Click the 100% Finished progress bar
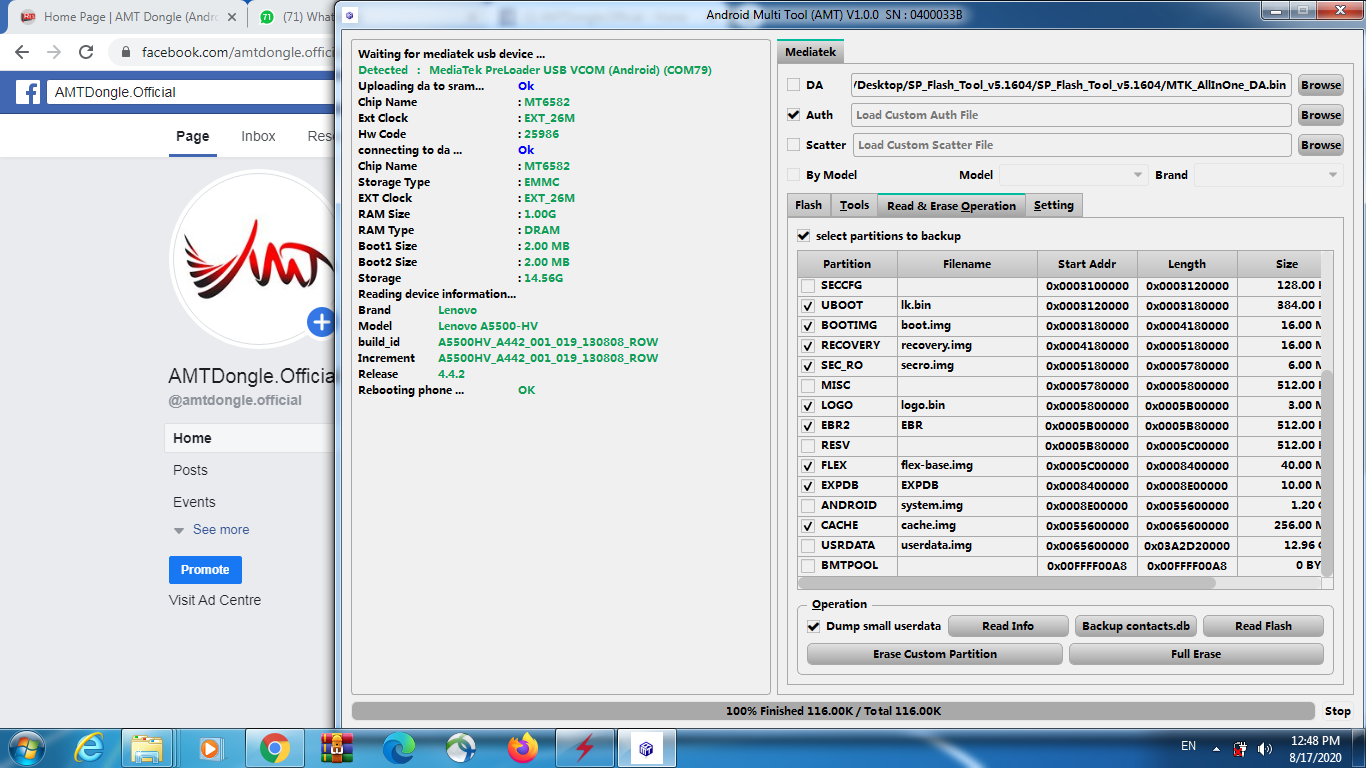Image resolution: width=1366 pixels, height=768 pixels. coord(833,711)
